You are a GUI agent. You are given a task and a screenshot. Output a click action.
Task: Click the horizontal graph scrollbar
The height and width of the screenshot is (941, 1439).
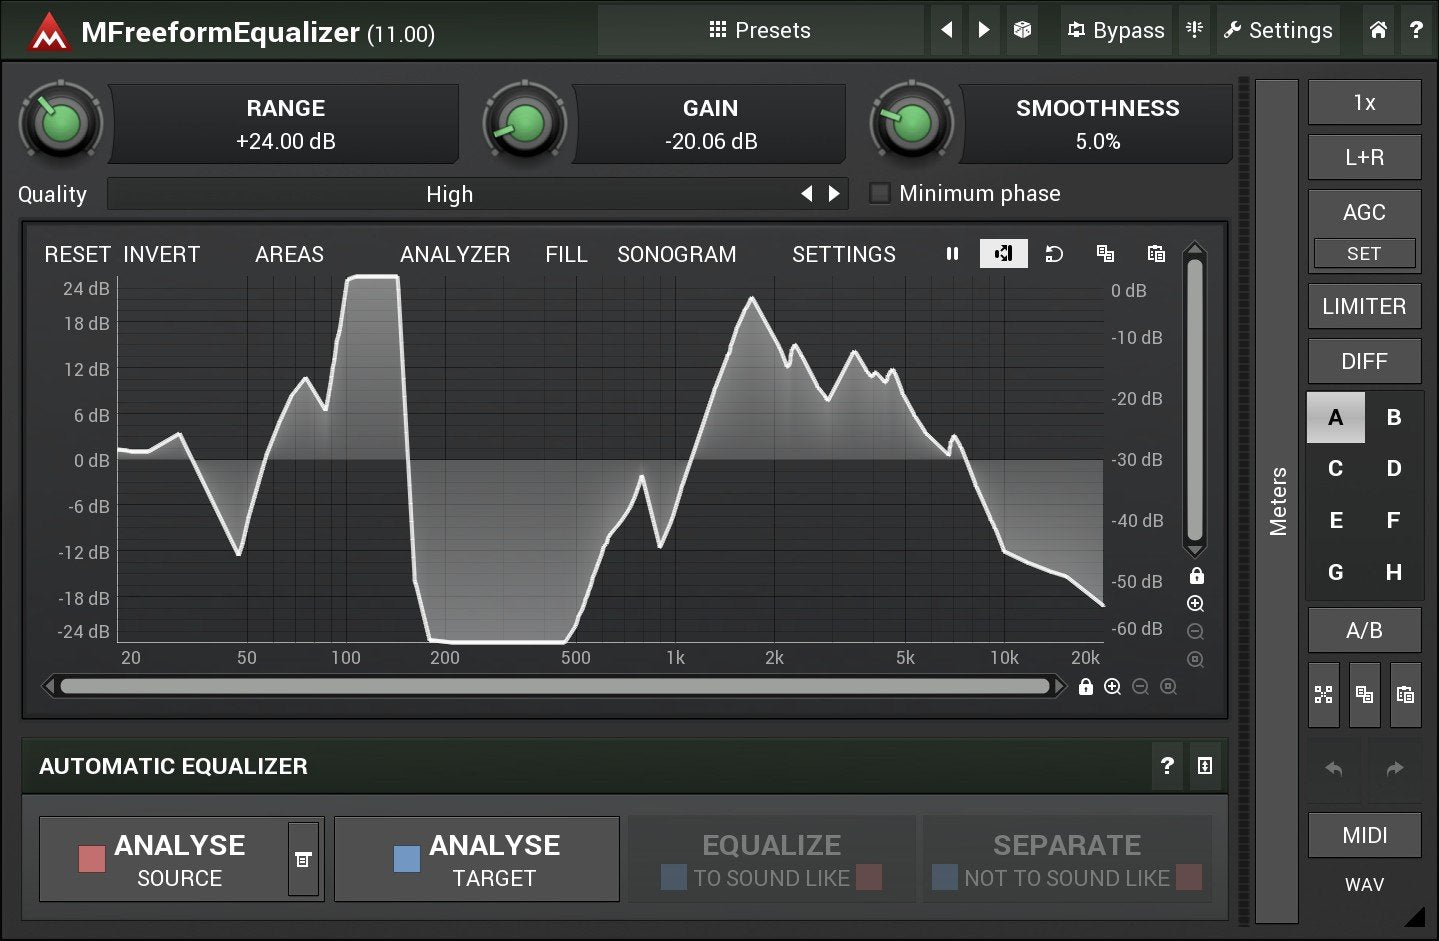pos(555,687)
